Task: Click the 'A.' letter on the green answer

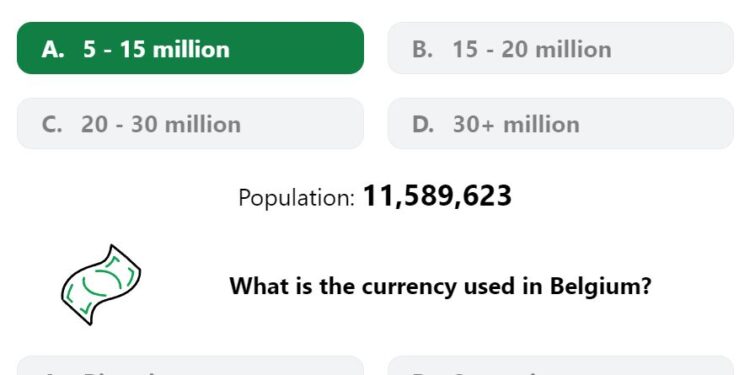Action: [x=53, y=49]
